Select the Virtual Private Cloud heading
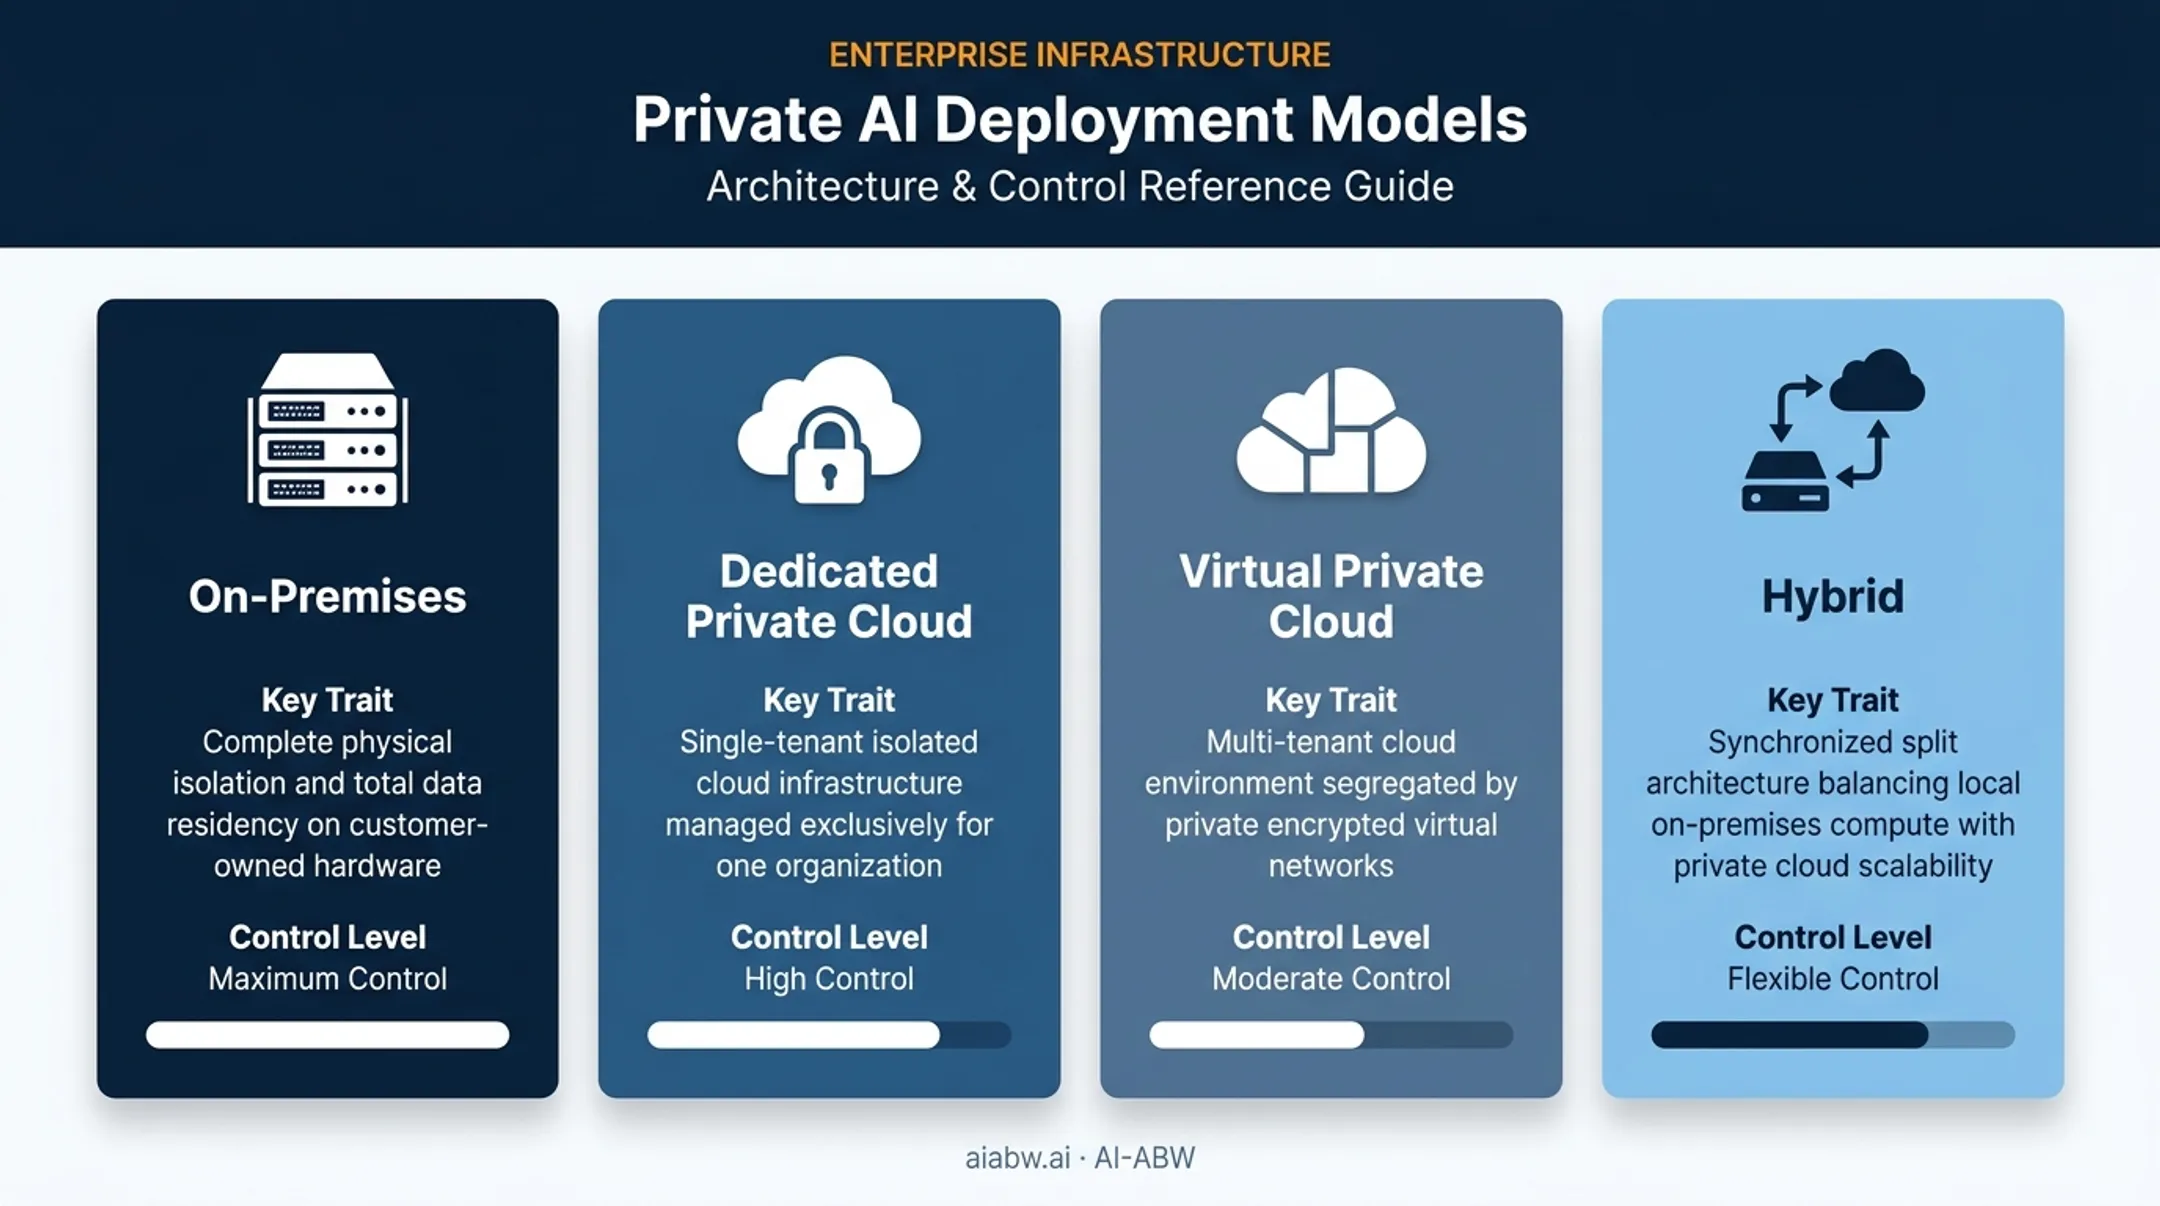The image size is (2160, 1206). (1331, 596)
